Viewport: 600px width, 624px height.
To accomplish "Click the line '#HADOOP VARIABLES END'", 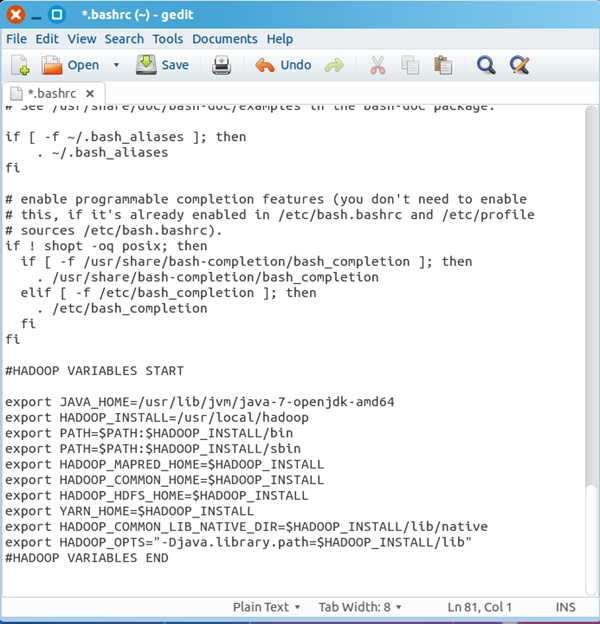I will click(x=87, y=558).
